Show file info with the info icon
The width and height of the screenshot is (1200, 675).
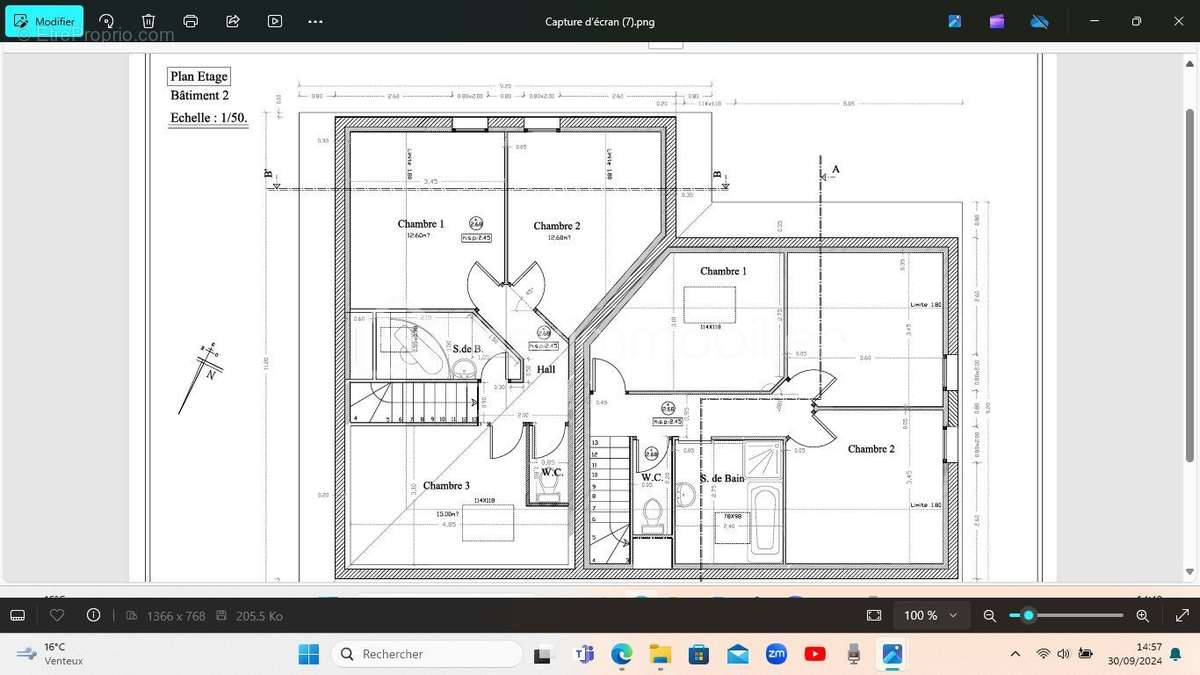tap(94, 615)
